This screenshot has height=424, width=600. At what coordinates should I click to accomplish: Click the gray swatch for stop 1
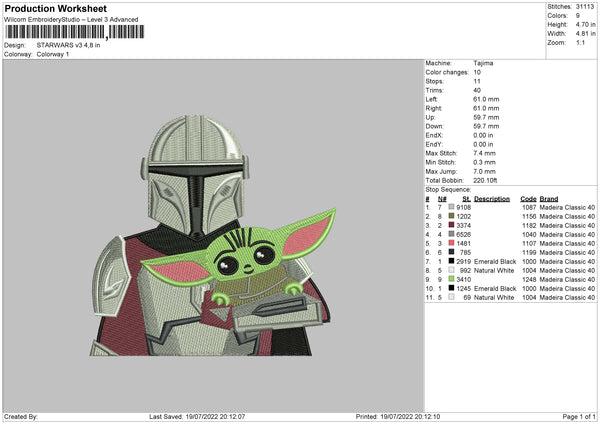[x=449, y=207]
